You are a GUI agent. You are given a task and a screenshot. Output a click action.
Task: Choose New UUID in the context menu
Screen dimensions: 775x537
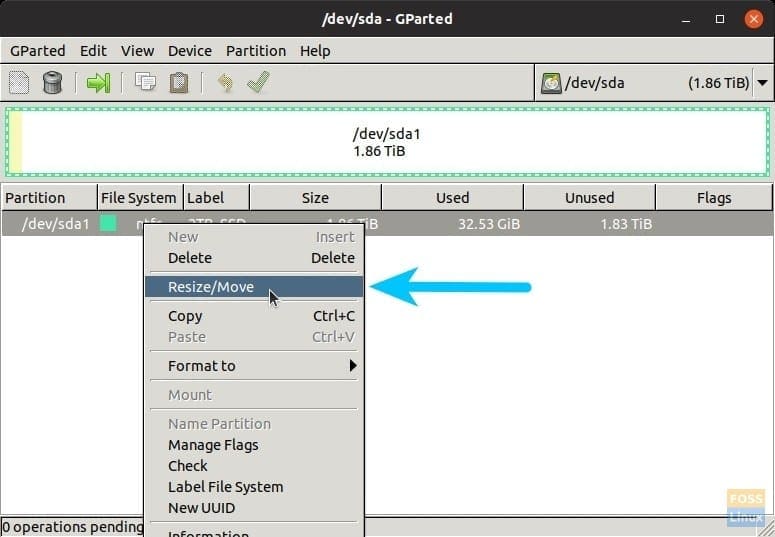[254, 508]
